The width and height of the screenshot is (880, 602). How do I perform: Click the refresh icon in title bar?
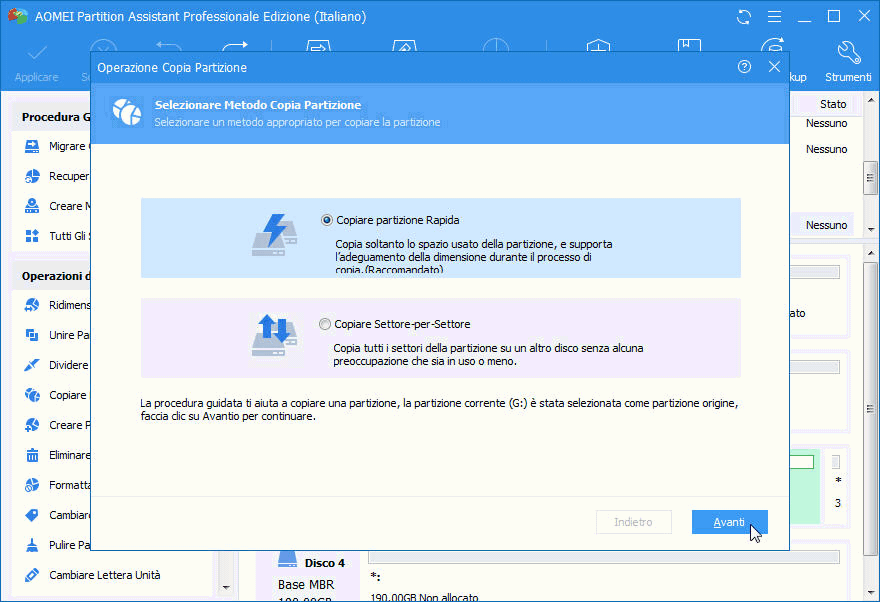point(744,17)
